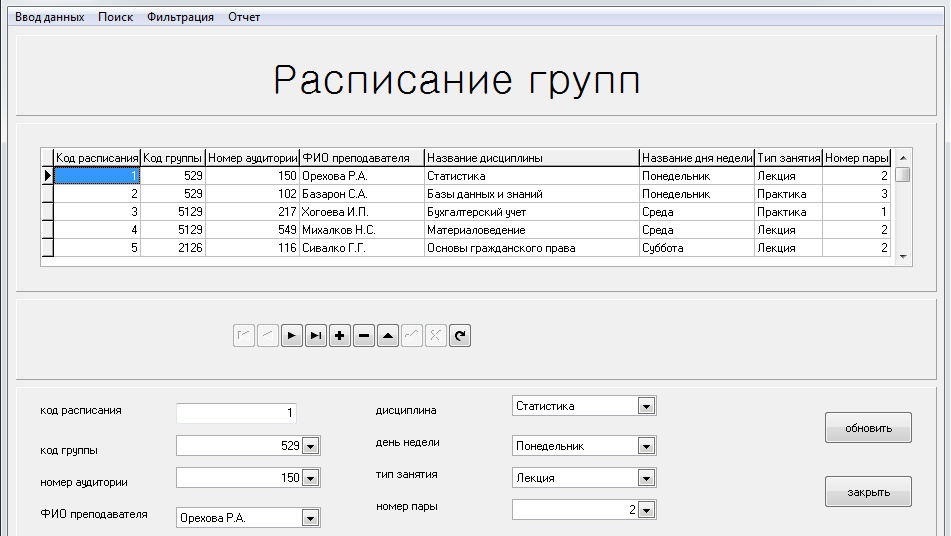Open the Отчет menu
951x536 pixels.
(x=244, y=17)
